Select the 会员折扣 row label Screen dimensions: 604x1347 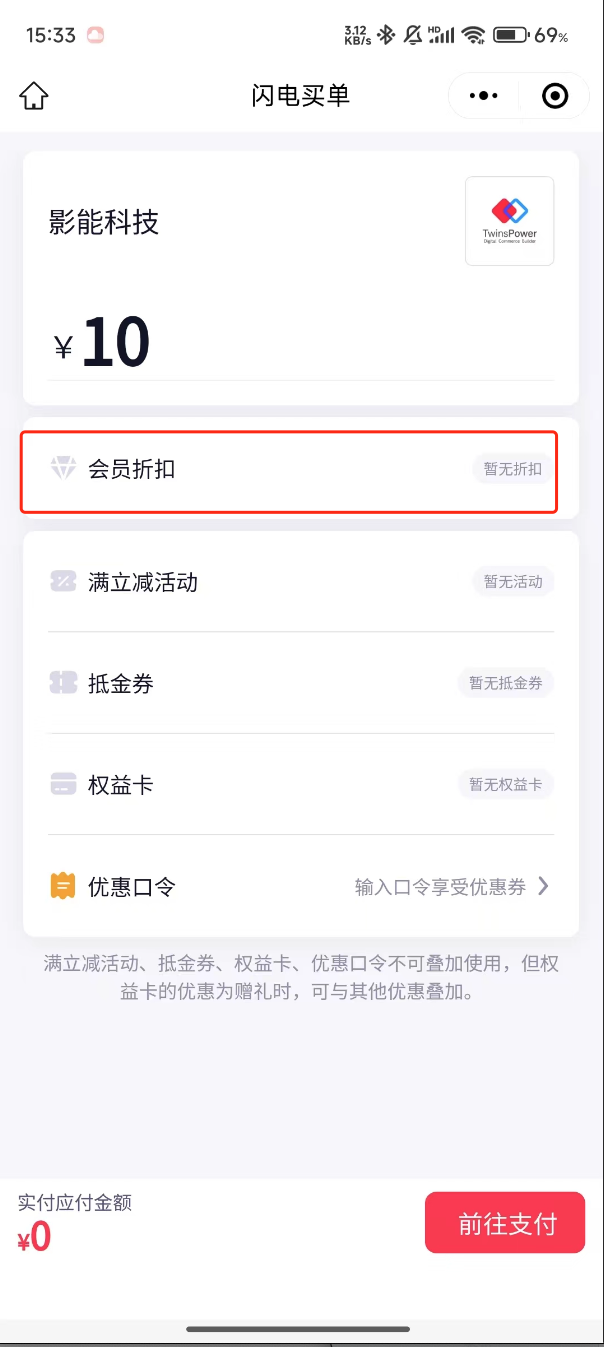[x=132, y=468]
